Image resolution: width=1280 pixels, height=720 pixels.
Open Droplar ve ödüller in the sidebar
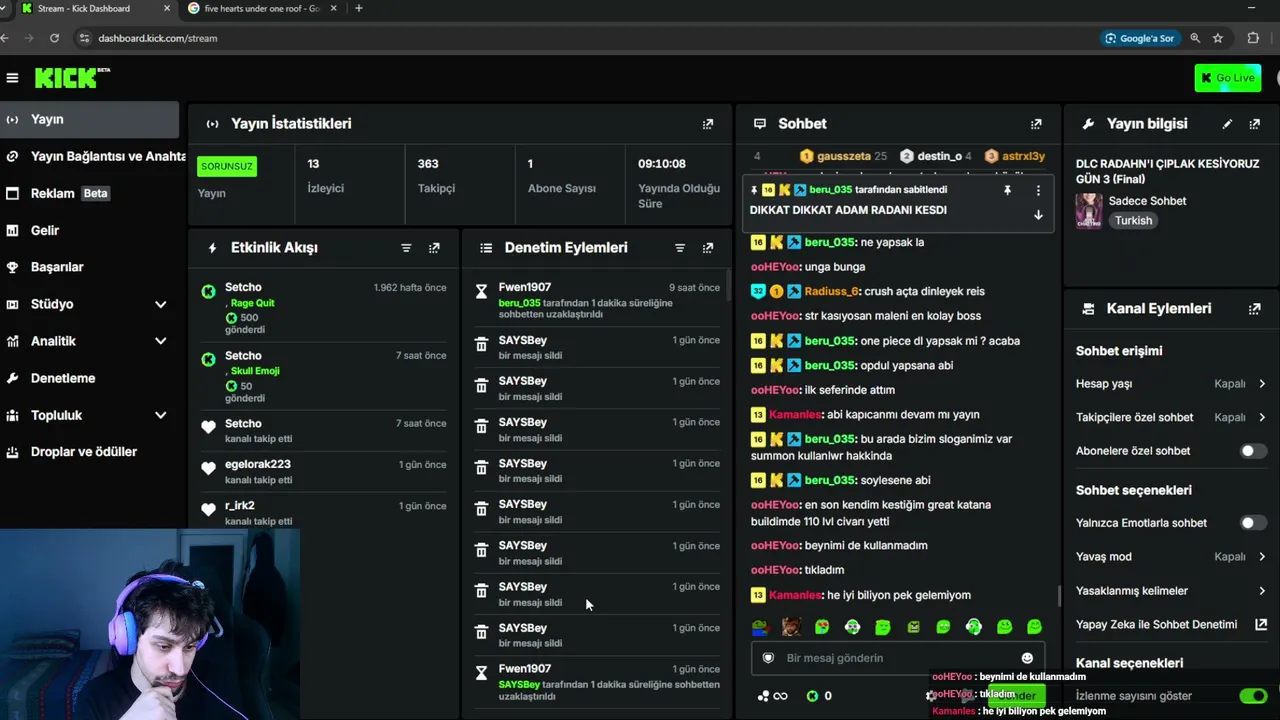coord(90,452)
